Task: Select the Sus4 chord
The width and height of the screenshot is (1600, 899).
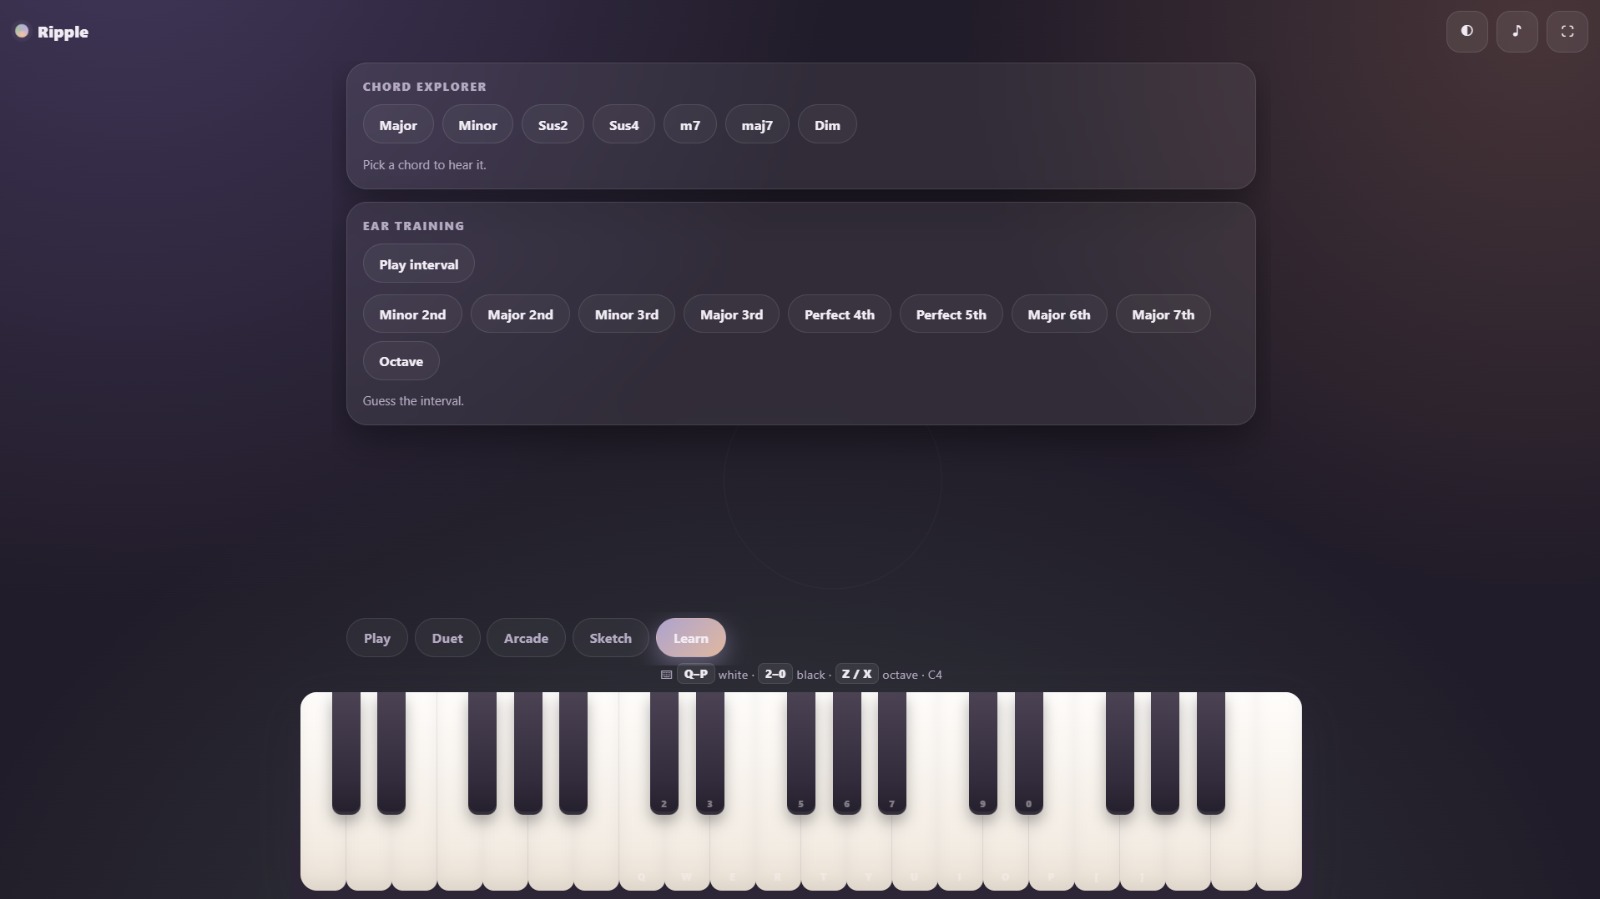Action: (x=624, y=125)
